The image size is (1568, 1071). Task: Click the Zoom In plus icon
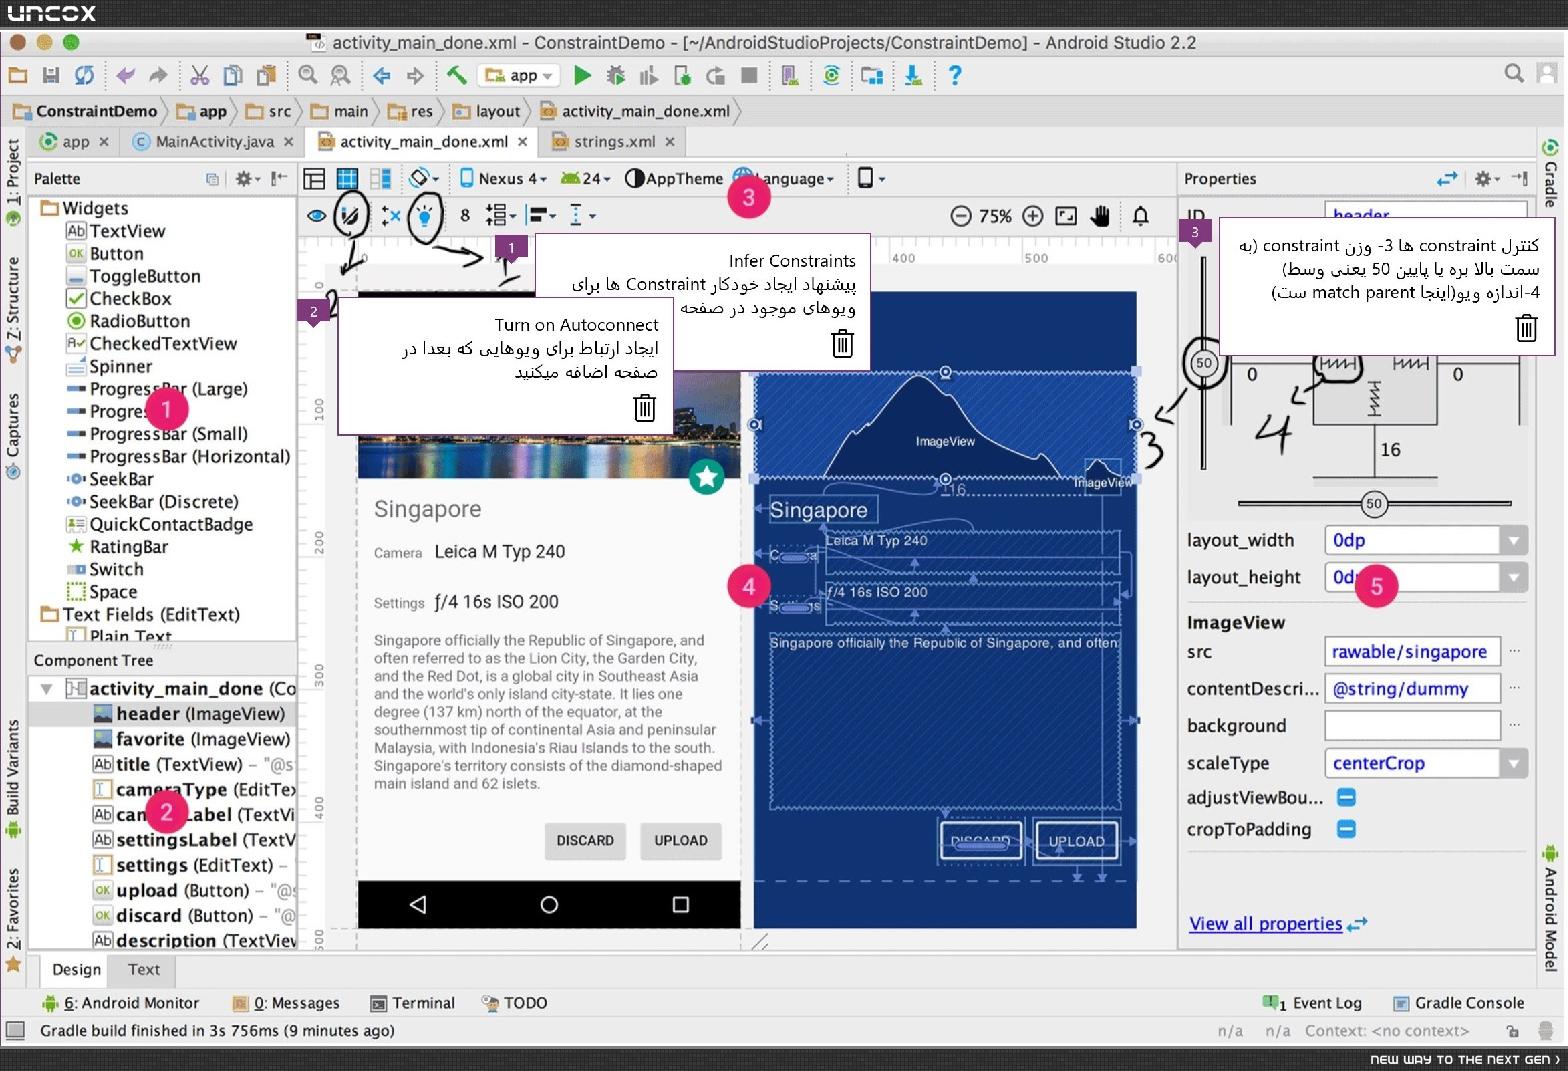tap(1033, 216)
